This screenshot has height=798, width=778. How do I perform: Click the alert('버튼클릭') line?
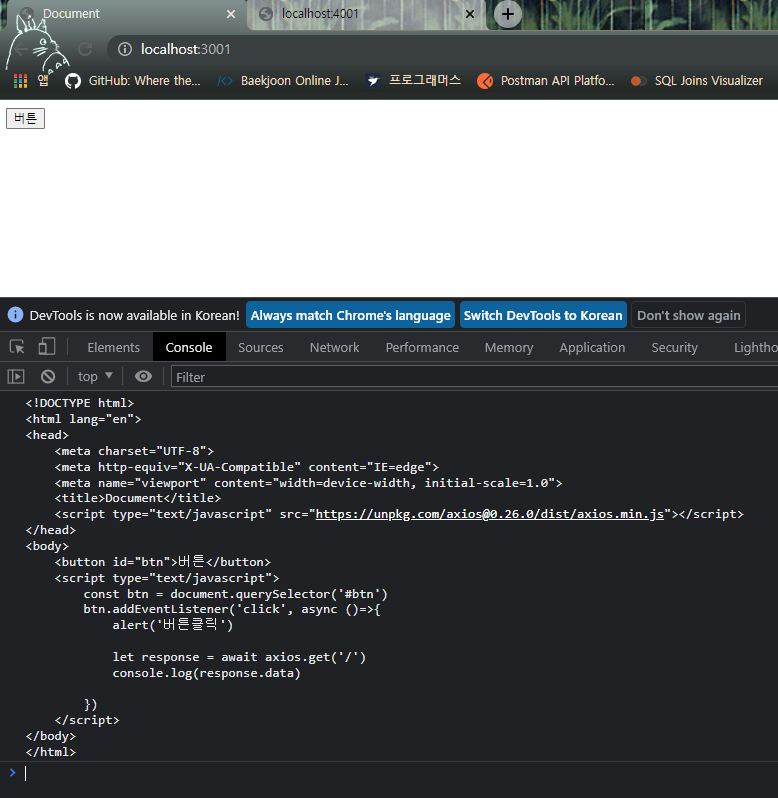[x=173, y=625]
